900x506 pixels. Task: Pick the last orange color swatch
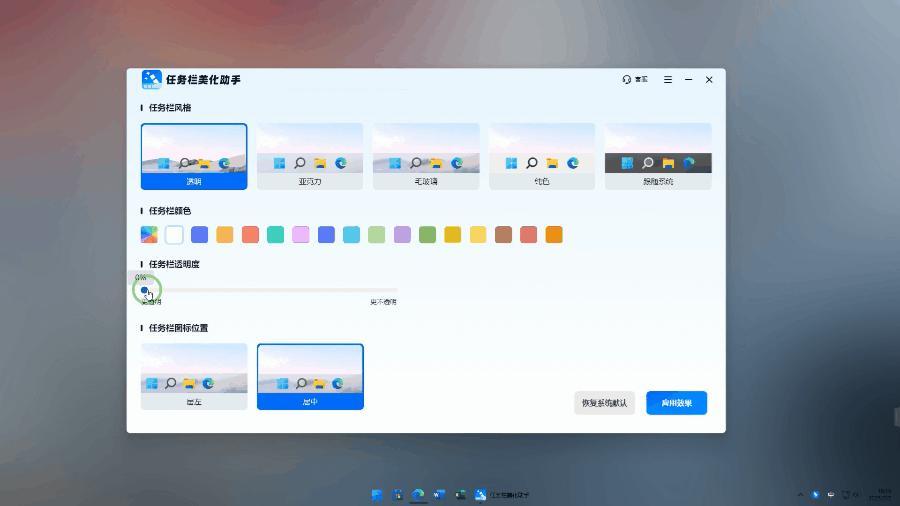click(x=554, y=235)
